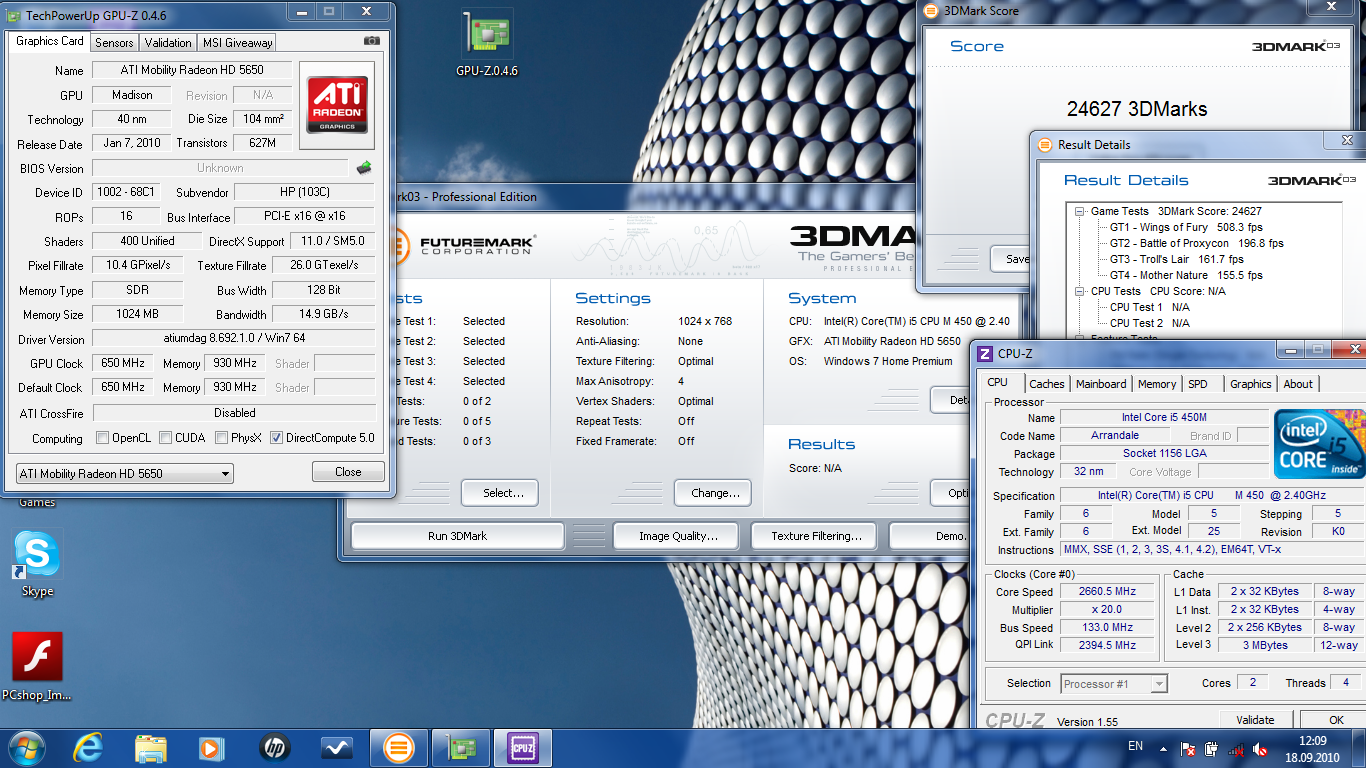Image resolution: width=1366 pixels, height=768 pixels.
Task: Collapse the Game Tests tree node
Action: (x=1080, y=211)
